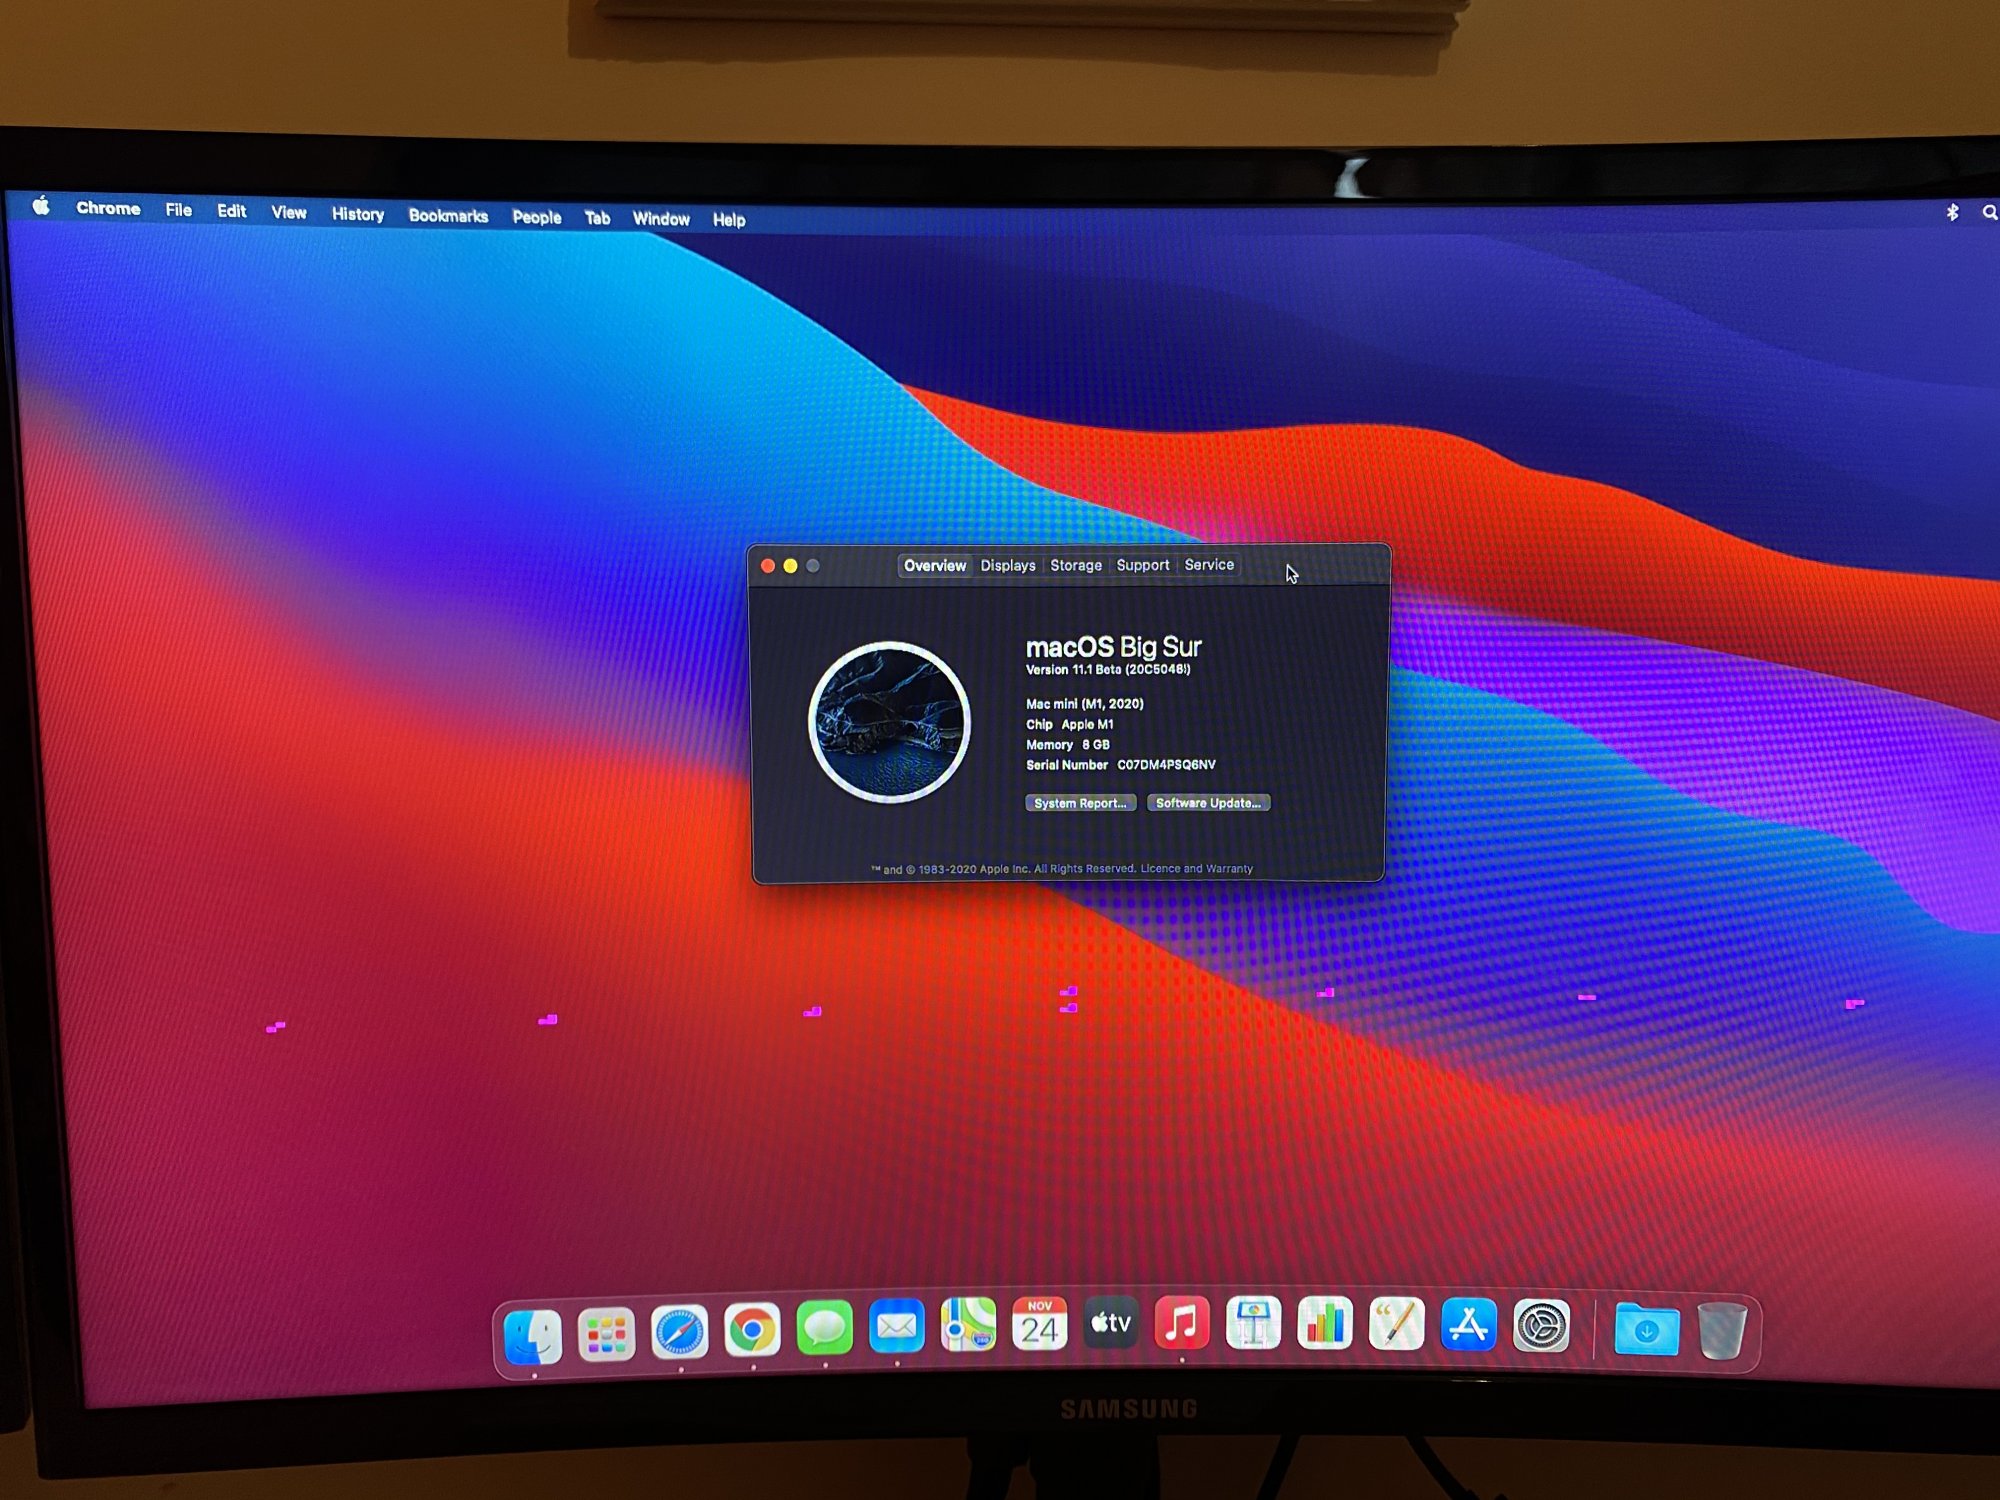Click the Spotlight search magnifier
2000x1500 pixels.
(x=1989, y=213)
